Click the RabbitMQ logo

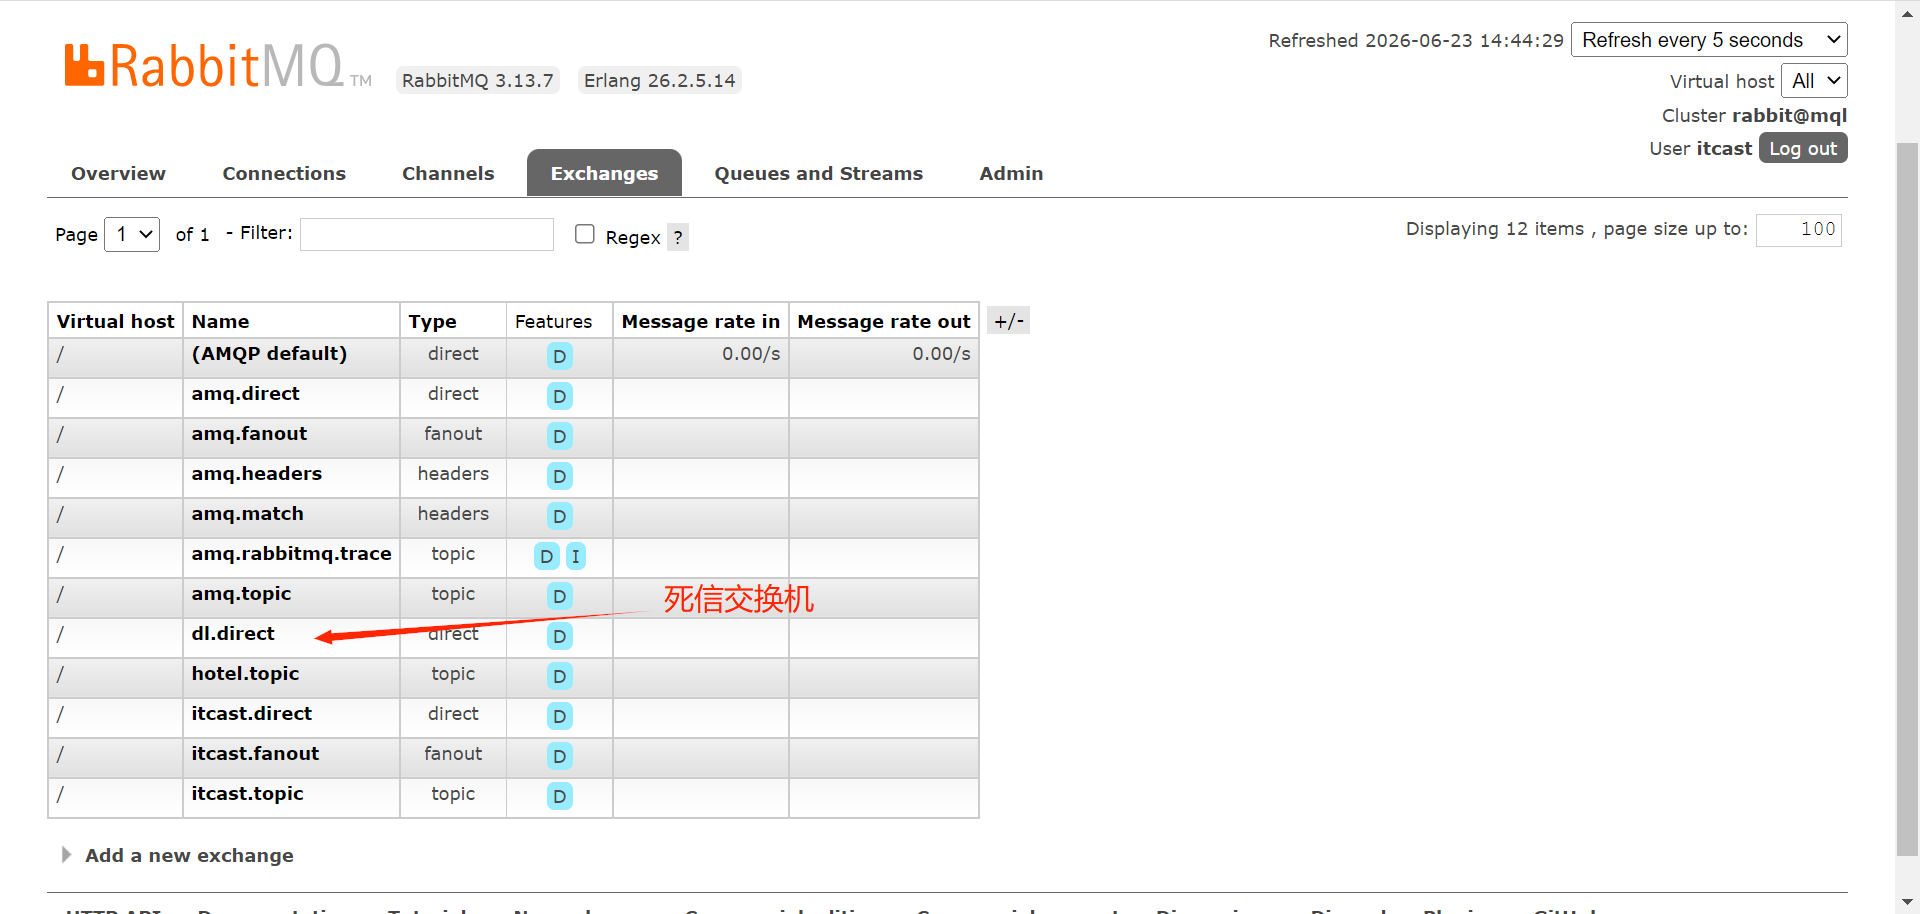tap(218, 66)
